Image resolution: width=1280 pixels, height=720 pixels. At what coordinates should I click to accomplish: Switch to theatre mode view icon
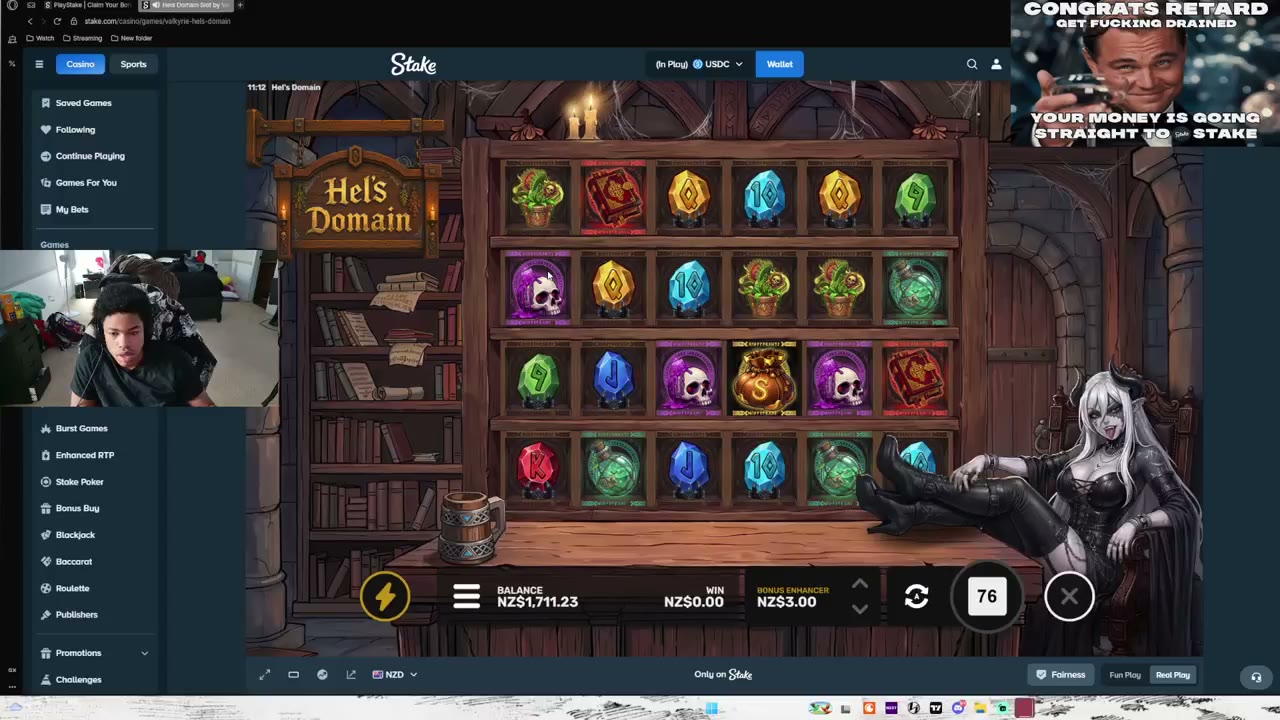[x=294, y=675]
